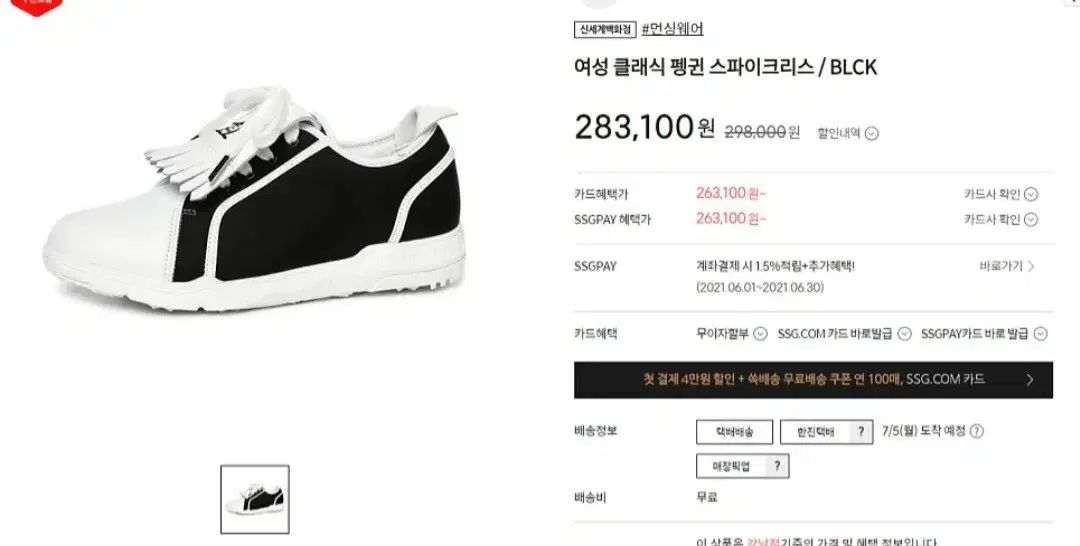Image resolution: width=1080 pixels, height=546 pixels.
Task: Click the main golf shoe product image
Action: [x=255, y=200]
